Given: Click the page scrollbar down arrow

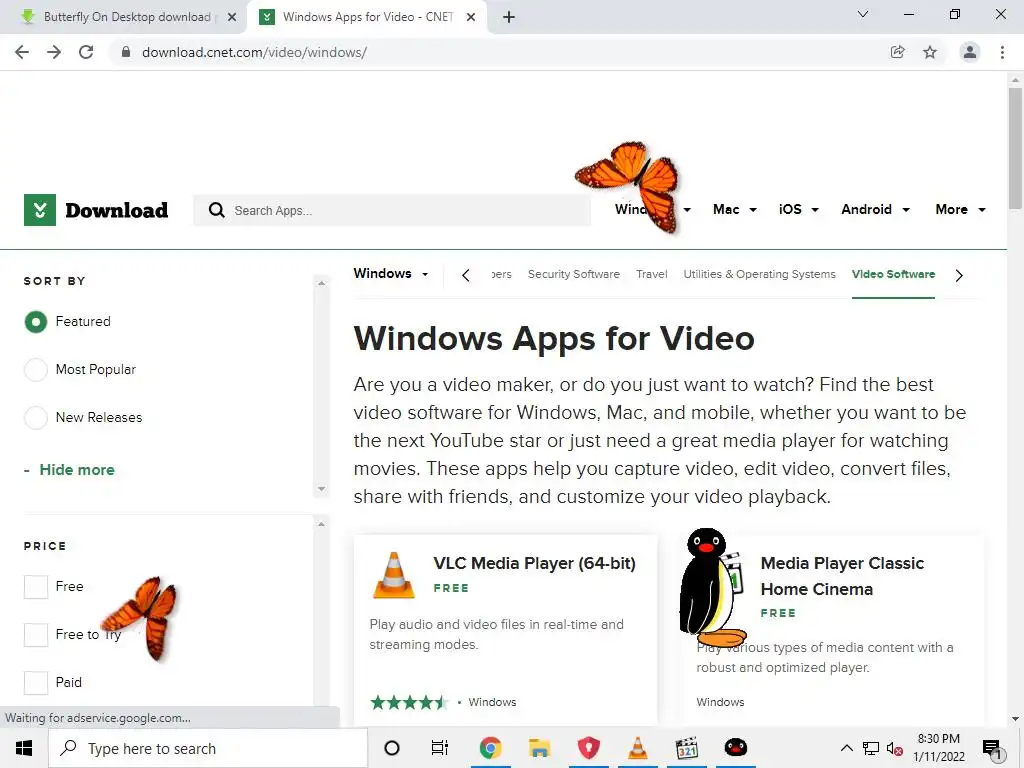Looking at the screenshot, I should click(x=1015, y=719).
